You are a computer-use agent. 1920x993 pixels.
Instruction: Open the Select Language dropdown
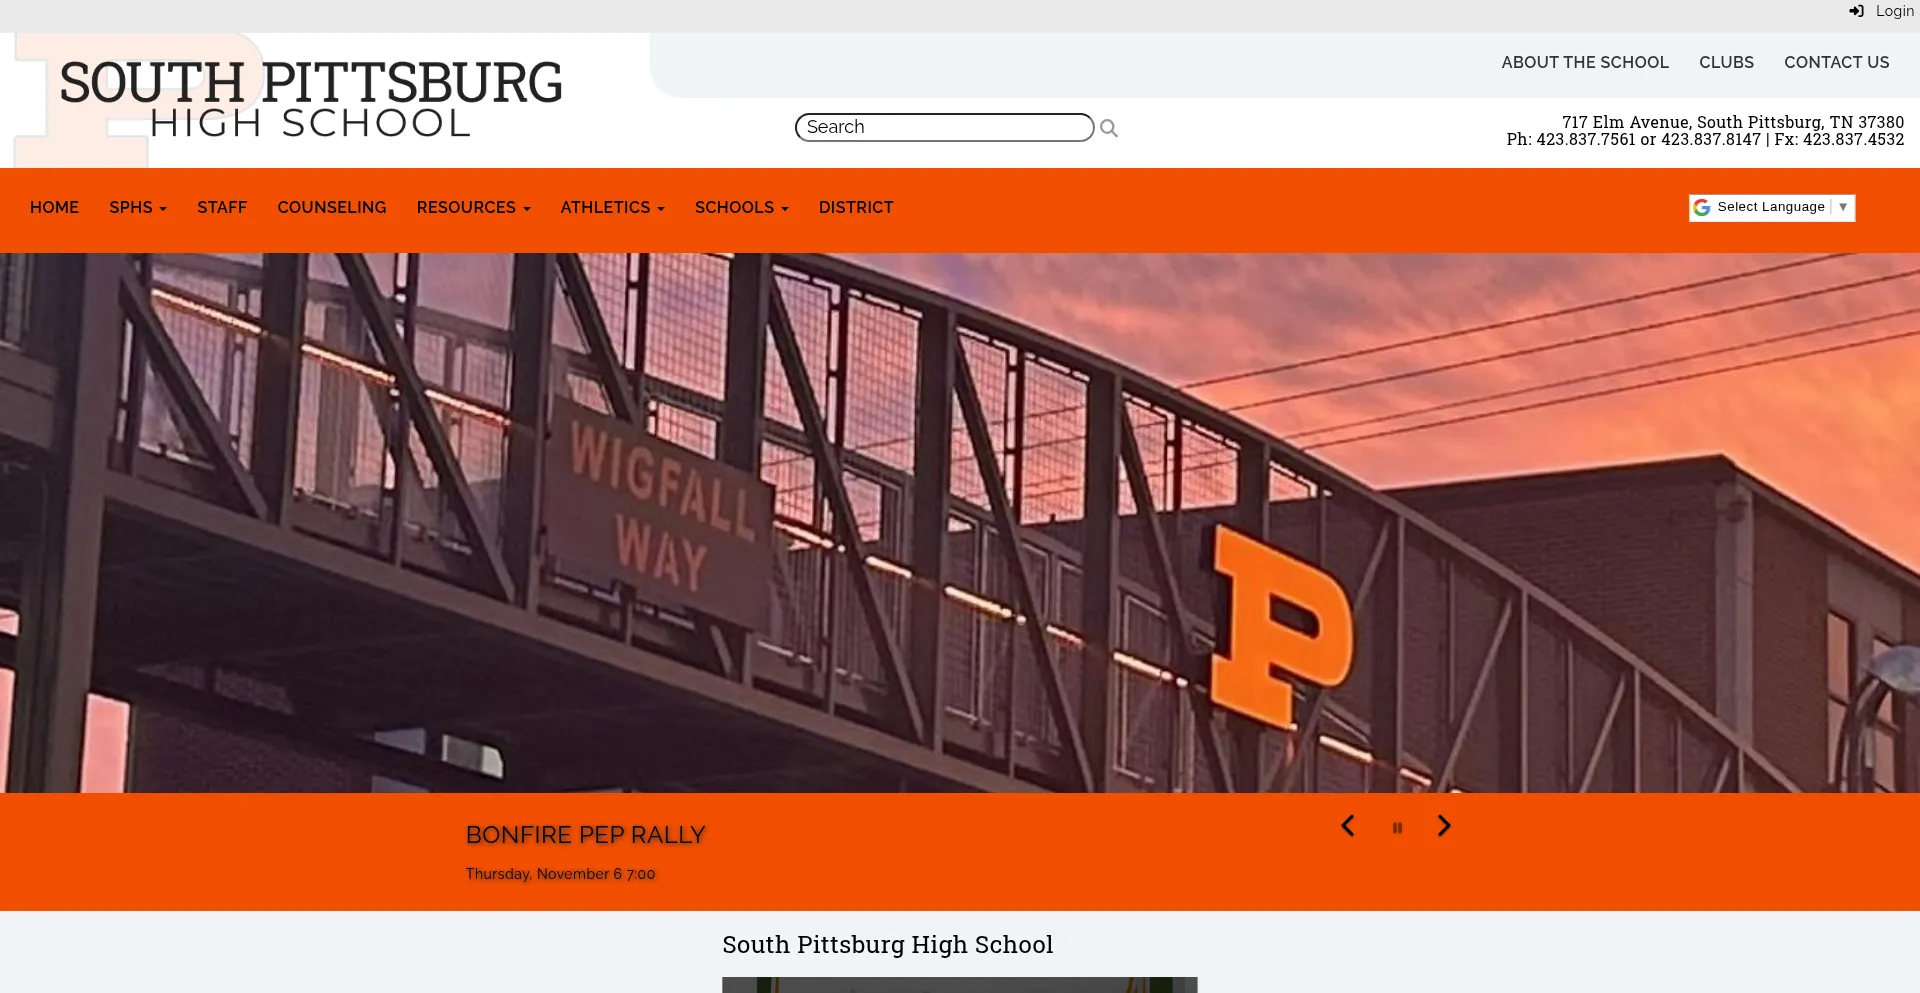click(x=1772, y=207)
